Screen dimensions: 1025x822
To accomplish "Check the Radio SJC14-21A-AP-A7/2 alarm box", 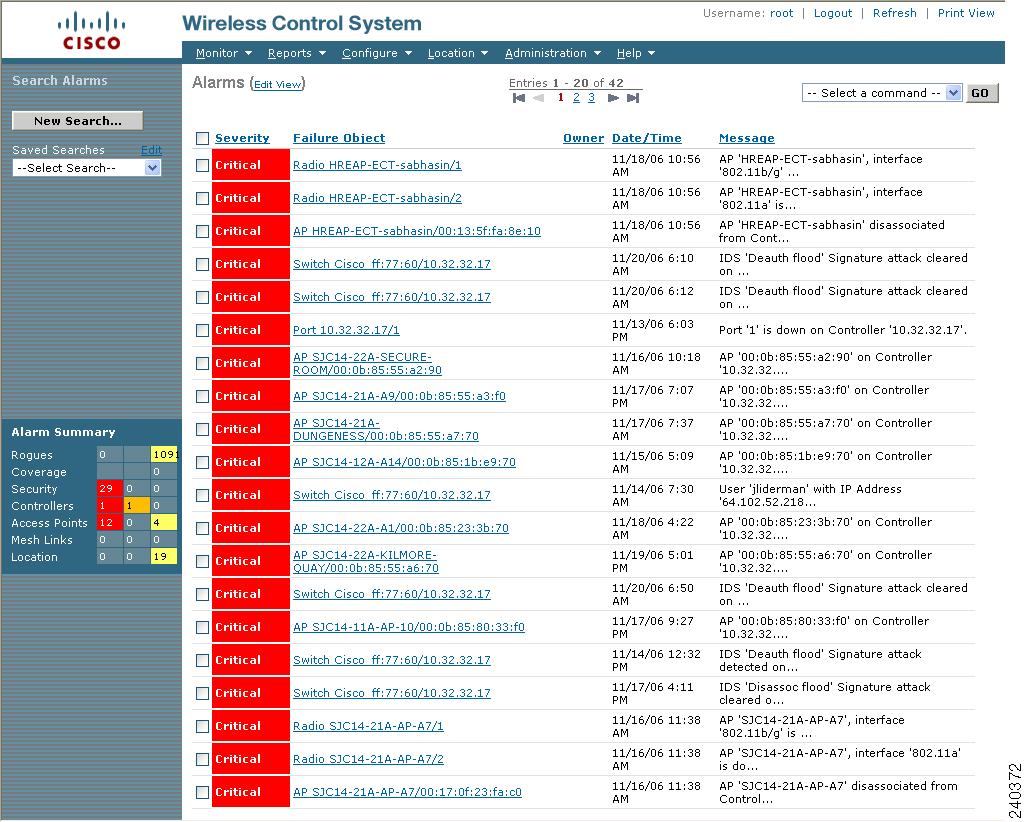I will (x=203, y=759).
